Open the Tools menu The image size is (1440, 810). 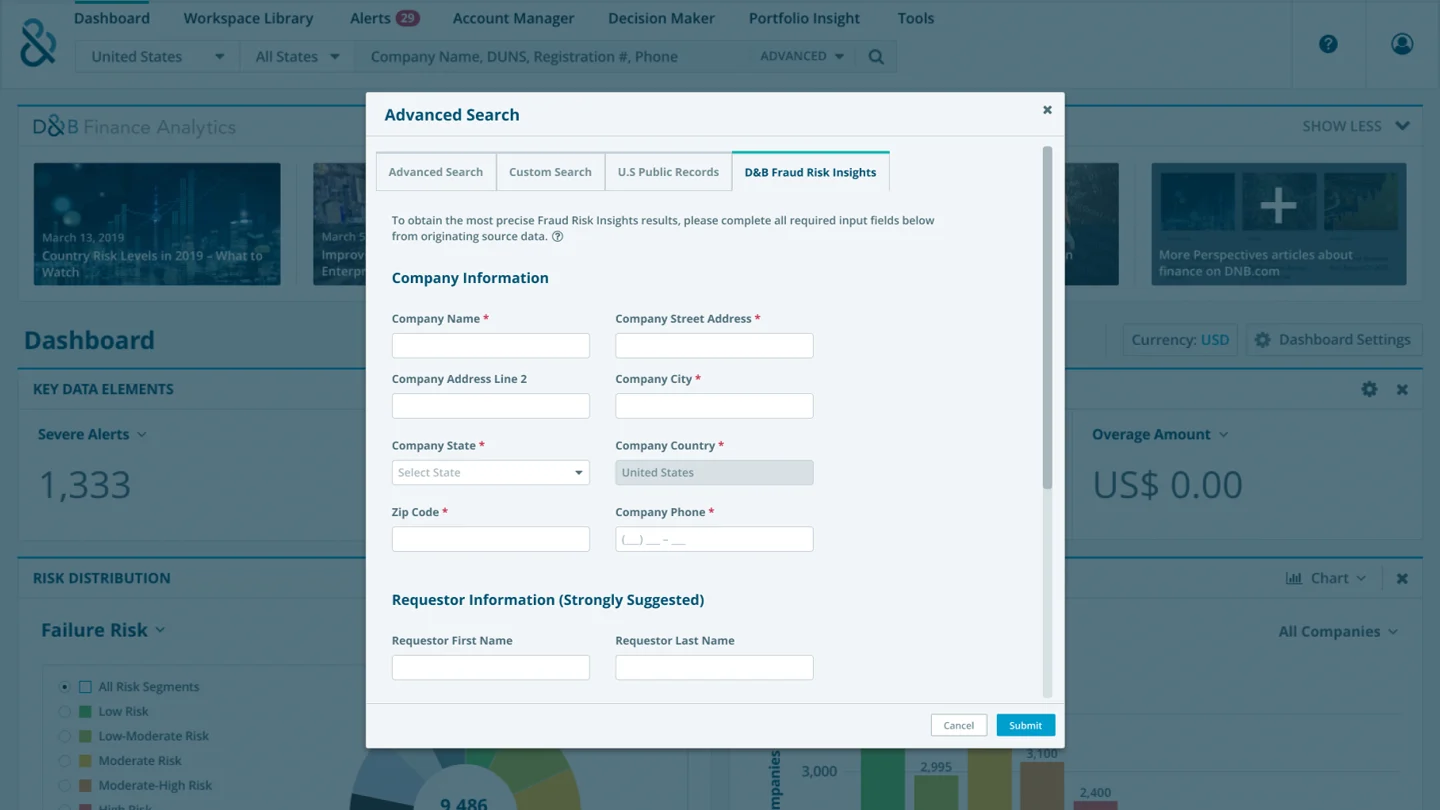pyautogui.click(x=915, y=18)
